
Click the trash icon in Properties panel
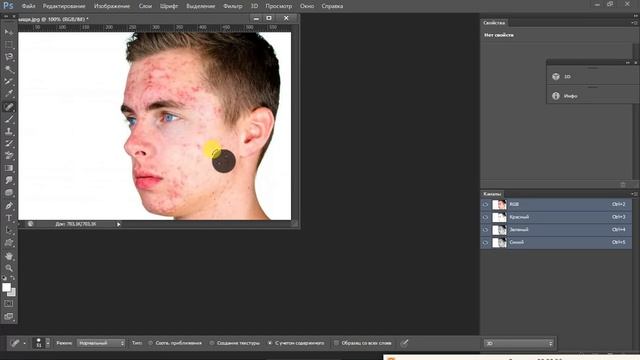[x=623, y=184]
